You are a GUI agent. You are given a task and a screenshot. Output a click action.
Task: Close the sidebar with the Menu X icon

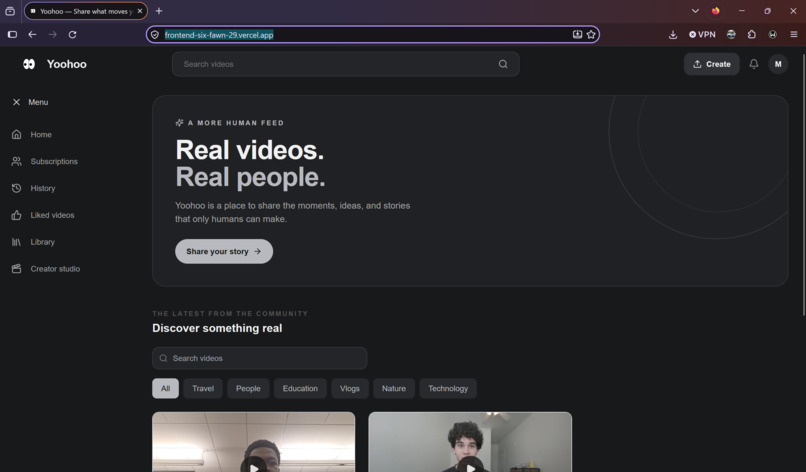[16, 102]
